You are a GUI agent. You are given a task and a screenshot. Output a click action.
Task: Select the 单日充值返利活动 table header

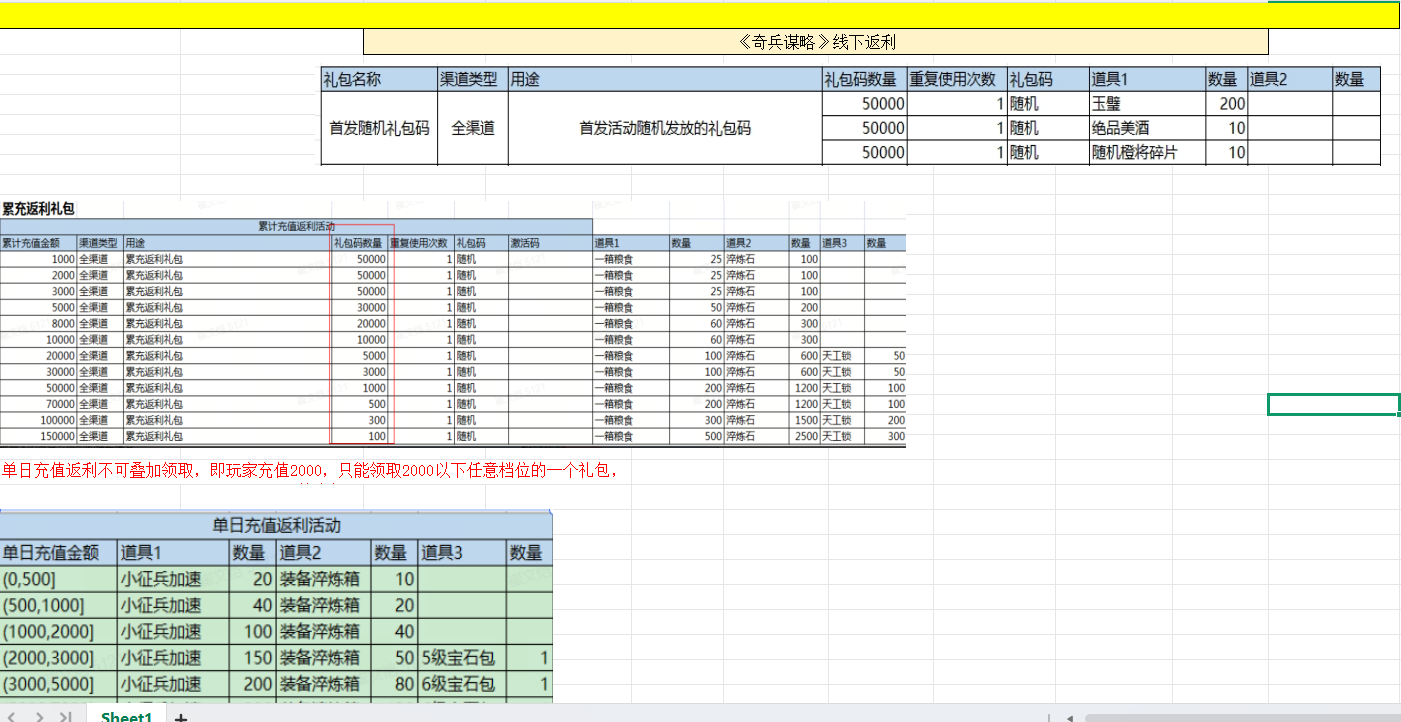[x=276, y=525]
